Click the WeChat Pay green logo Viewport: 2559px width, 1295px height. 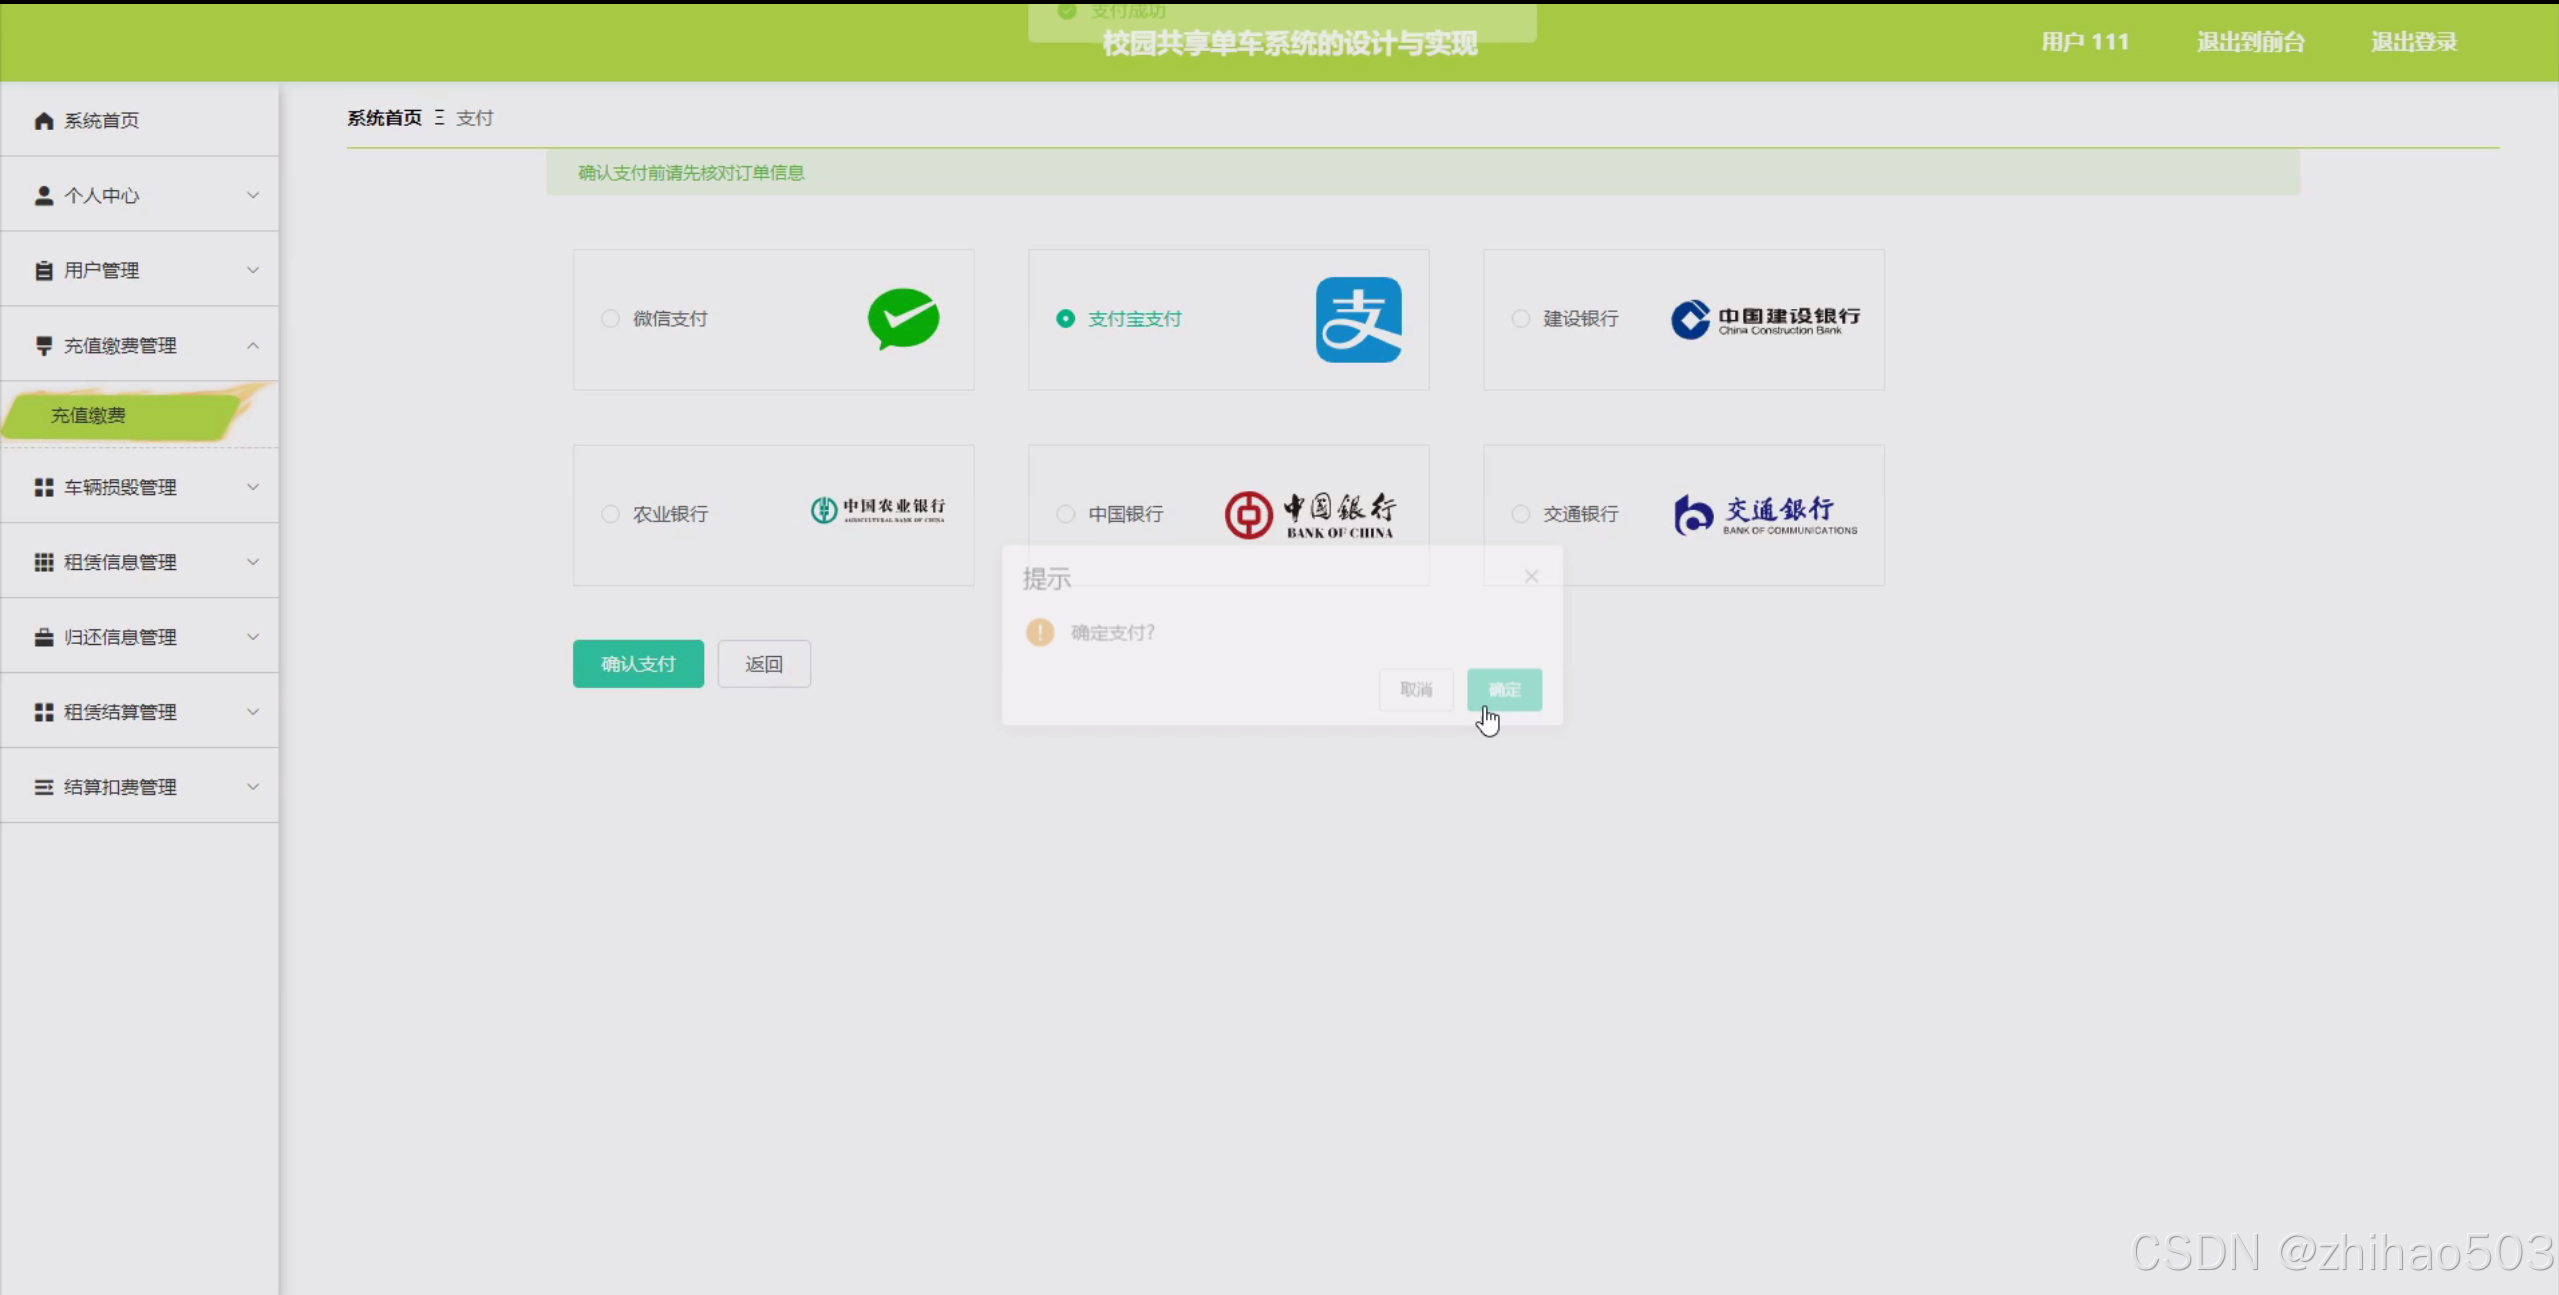[x=903, y=319]
